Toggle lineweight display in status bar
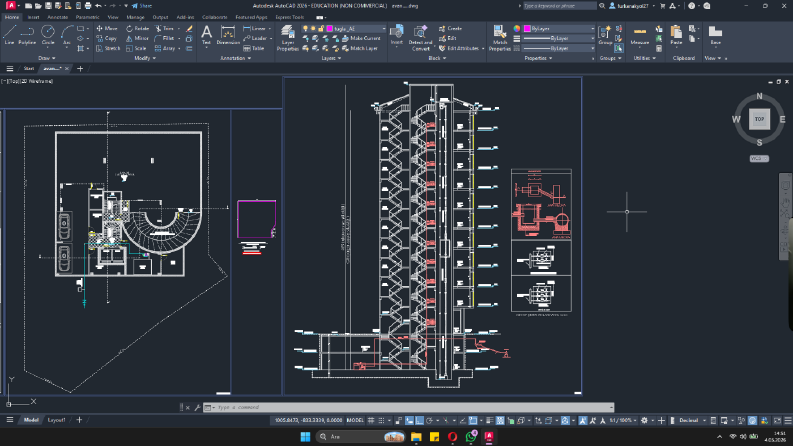The width and height of the screenshot is (793, 446). (489, 420)
